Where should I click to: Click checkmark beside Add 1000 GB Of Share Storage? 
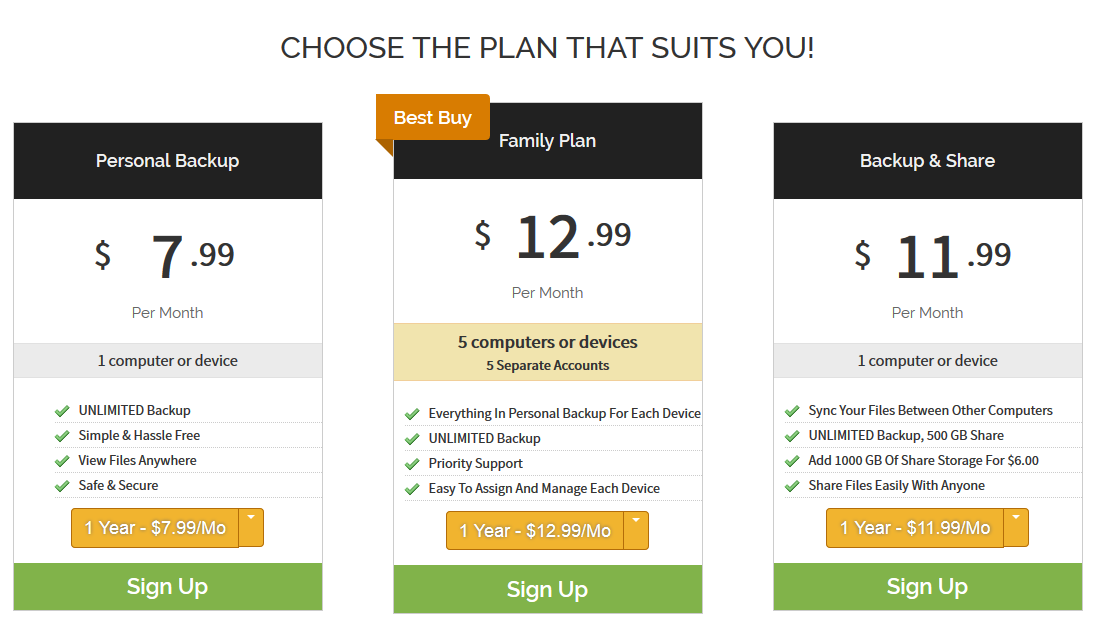[792, 461]
